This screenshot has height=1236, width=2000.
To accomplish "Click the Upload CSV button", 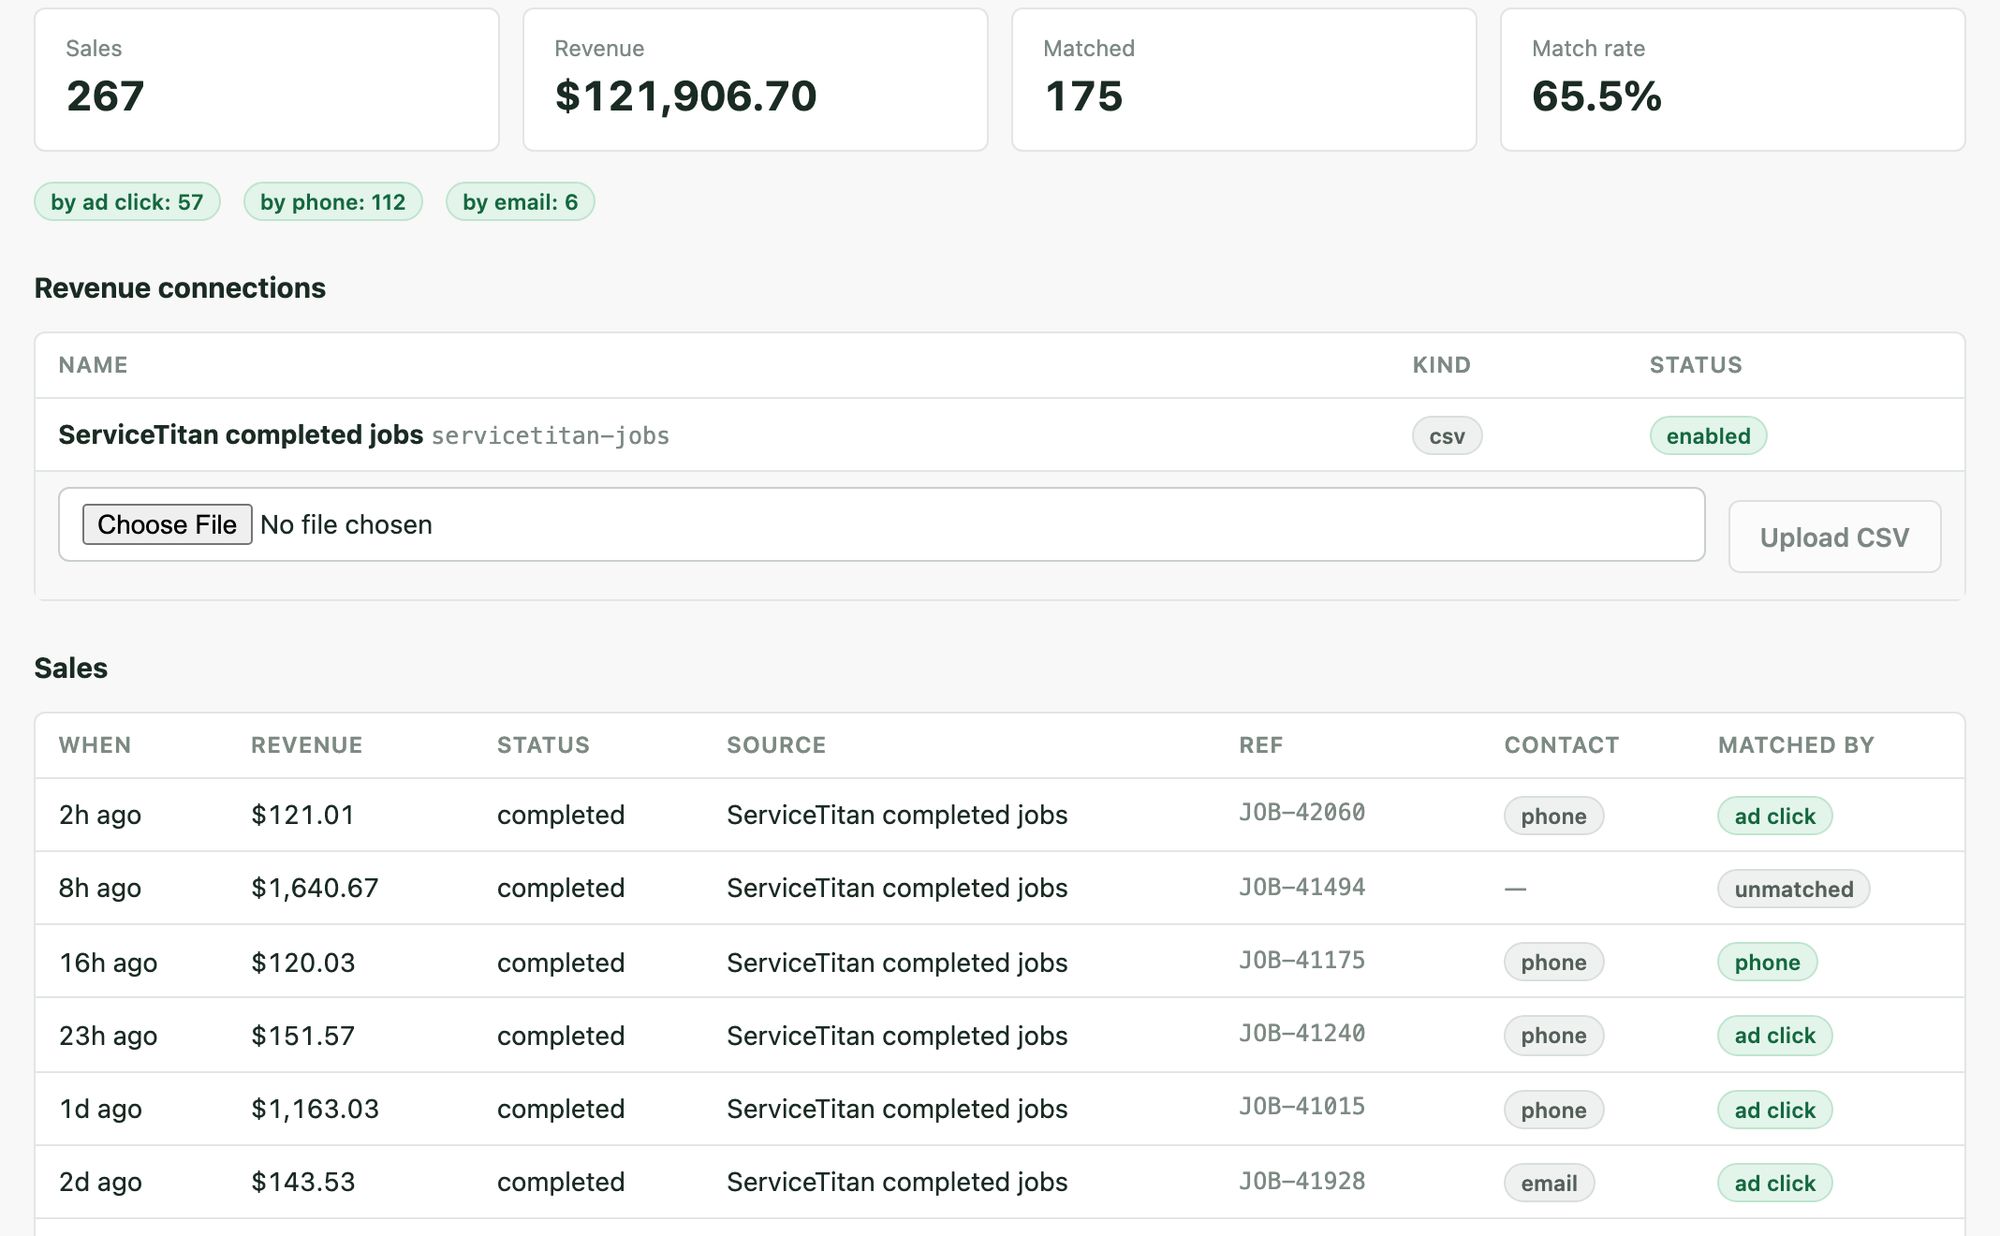I will [1834, 537].
